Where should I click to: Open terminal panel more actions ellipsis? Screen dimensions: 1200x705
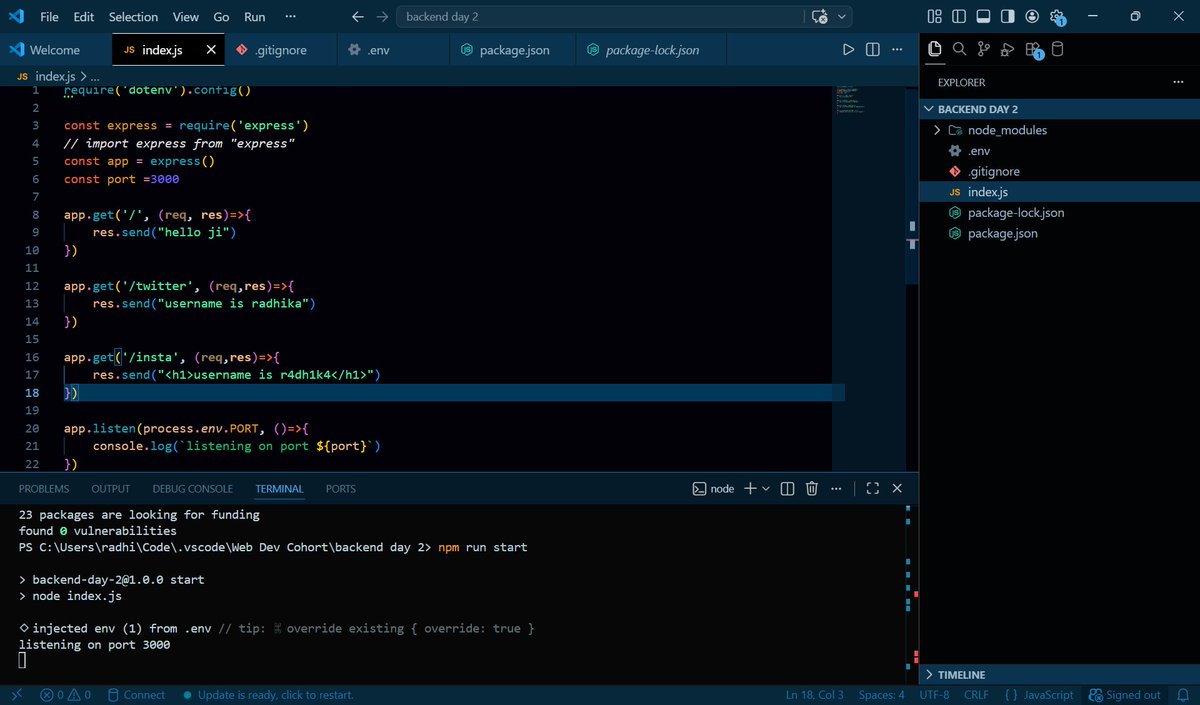(x=837, y=488)
